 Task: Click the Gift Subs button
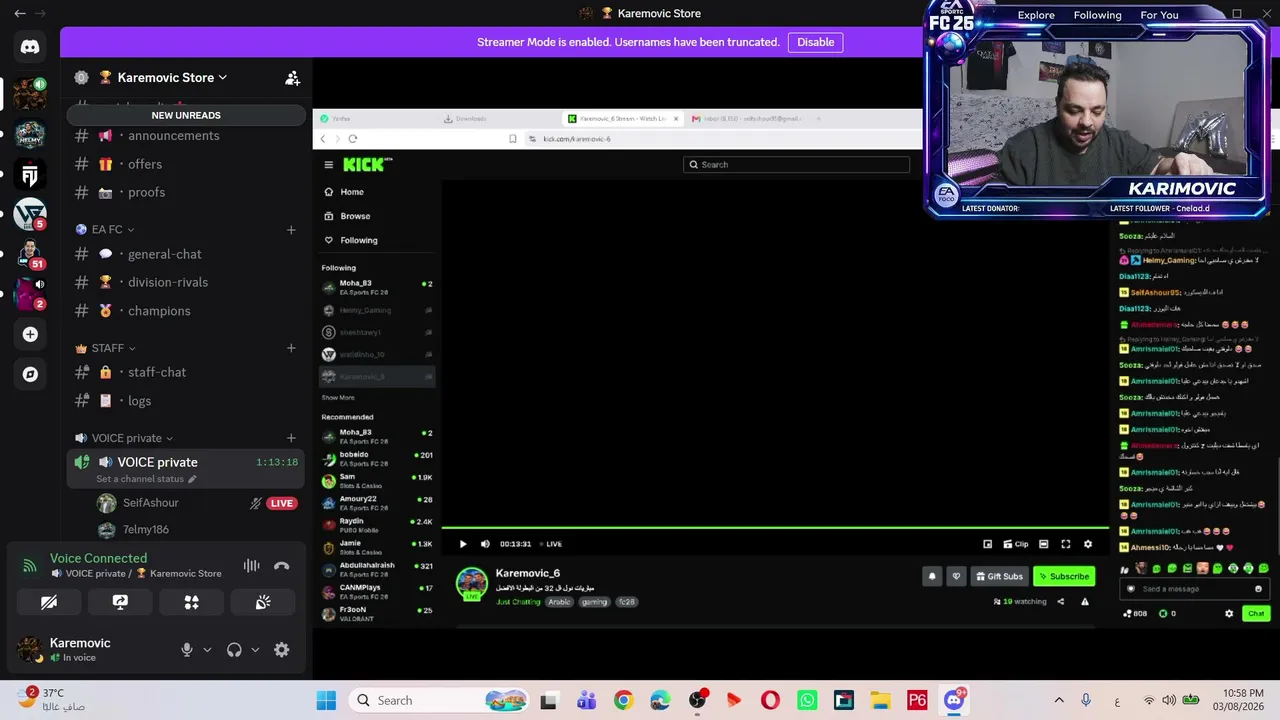click(999, 576)
